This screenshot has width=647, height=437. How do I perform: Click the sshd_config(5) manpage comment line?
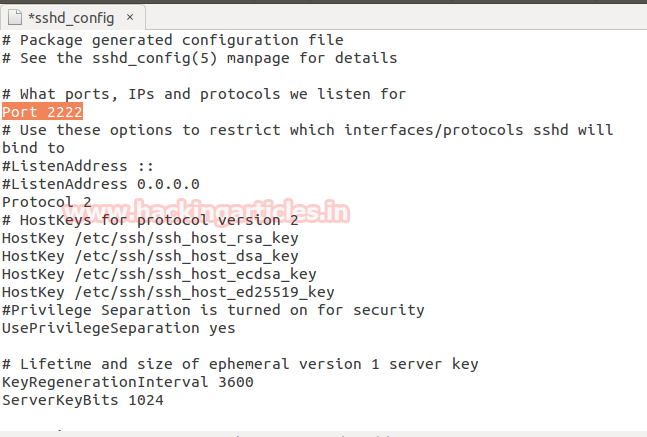[x=200, y=58]
